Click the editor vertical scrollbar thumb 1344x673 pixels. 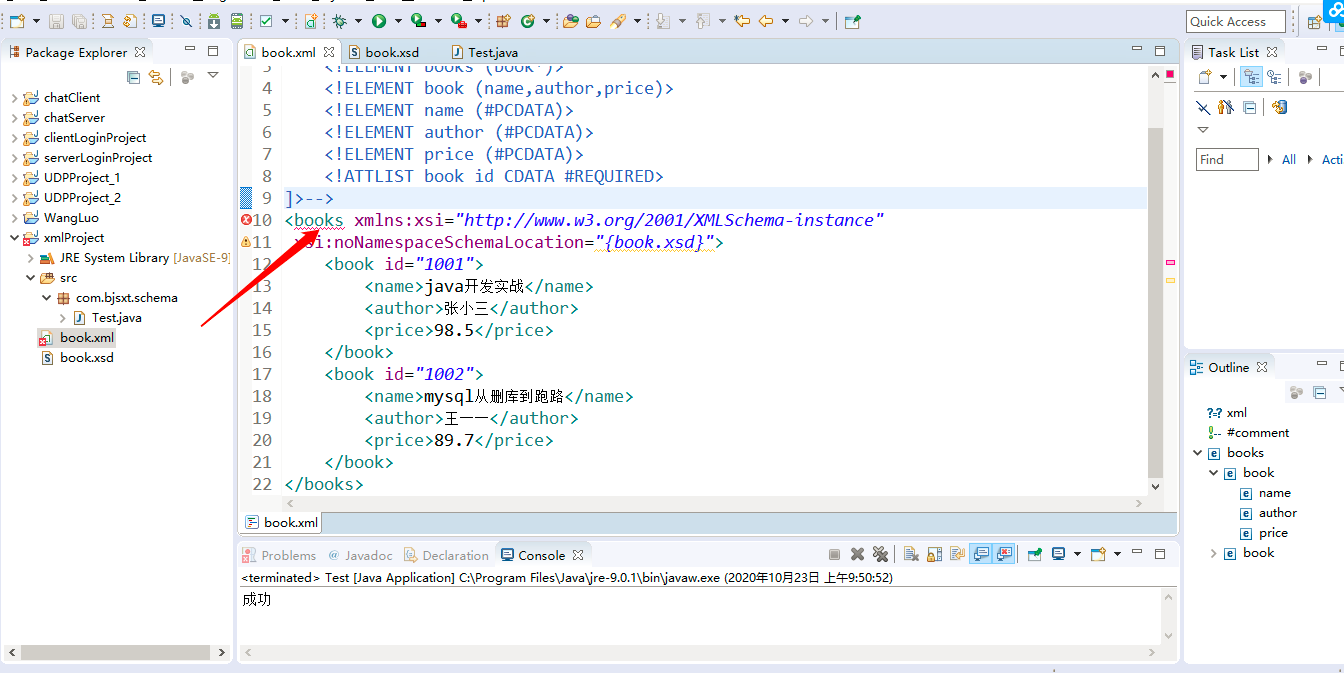coord(1156,302)
